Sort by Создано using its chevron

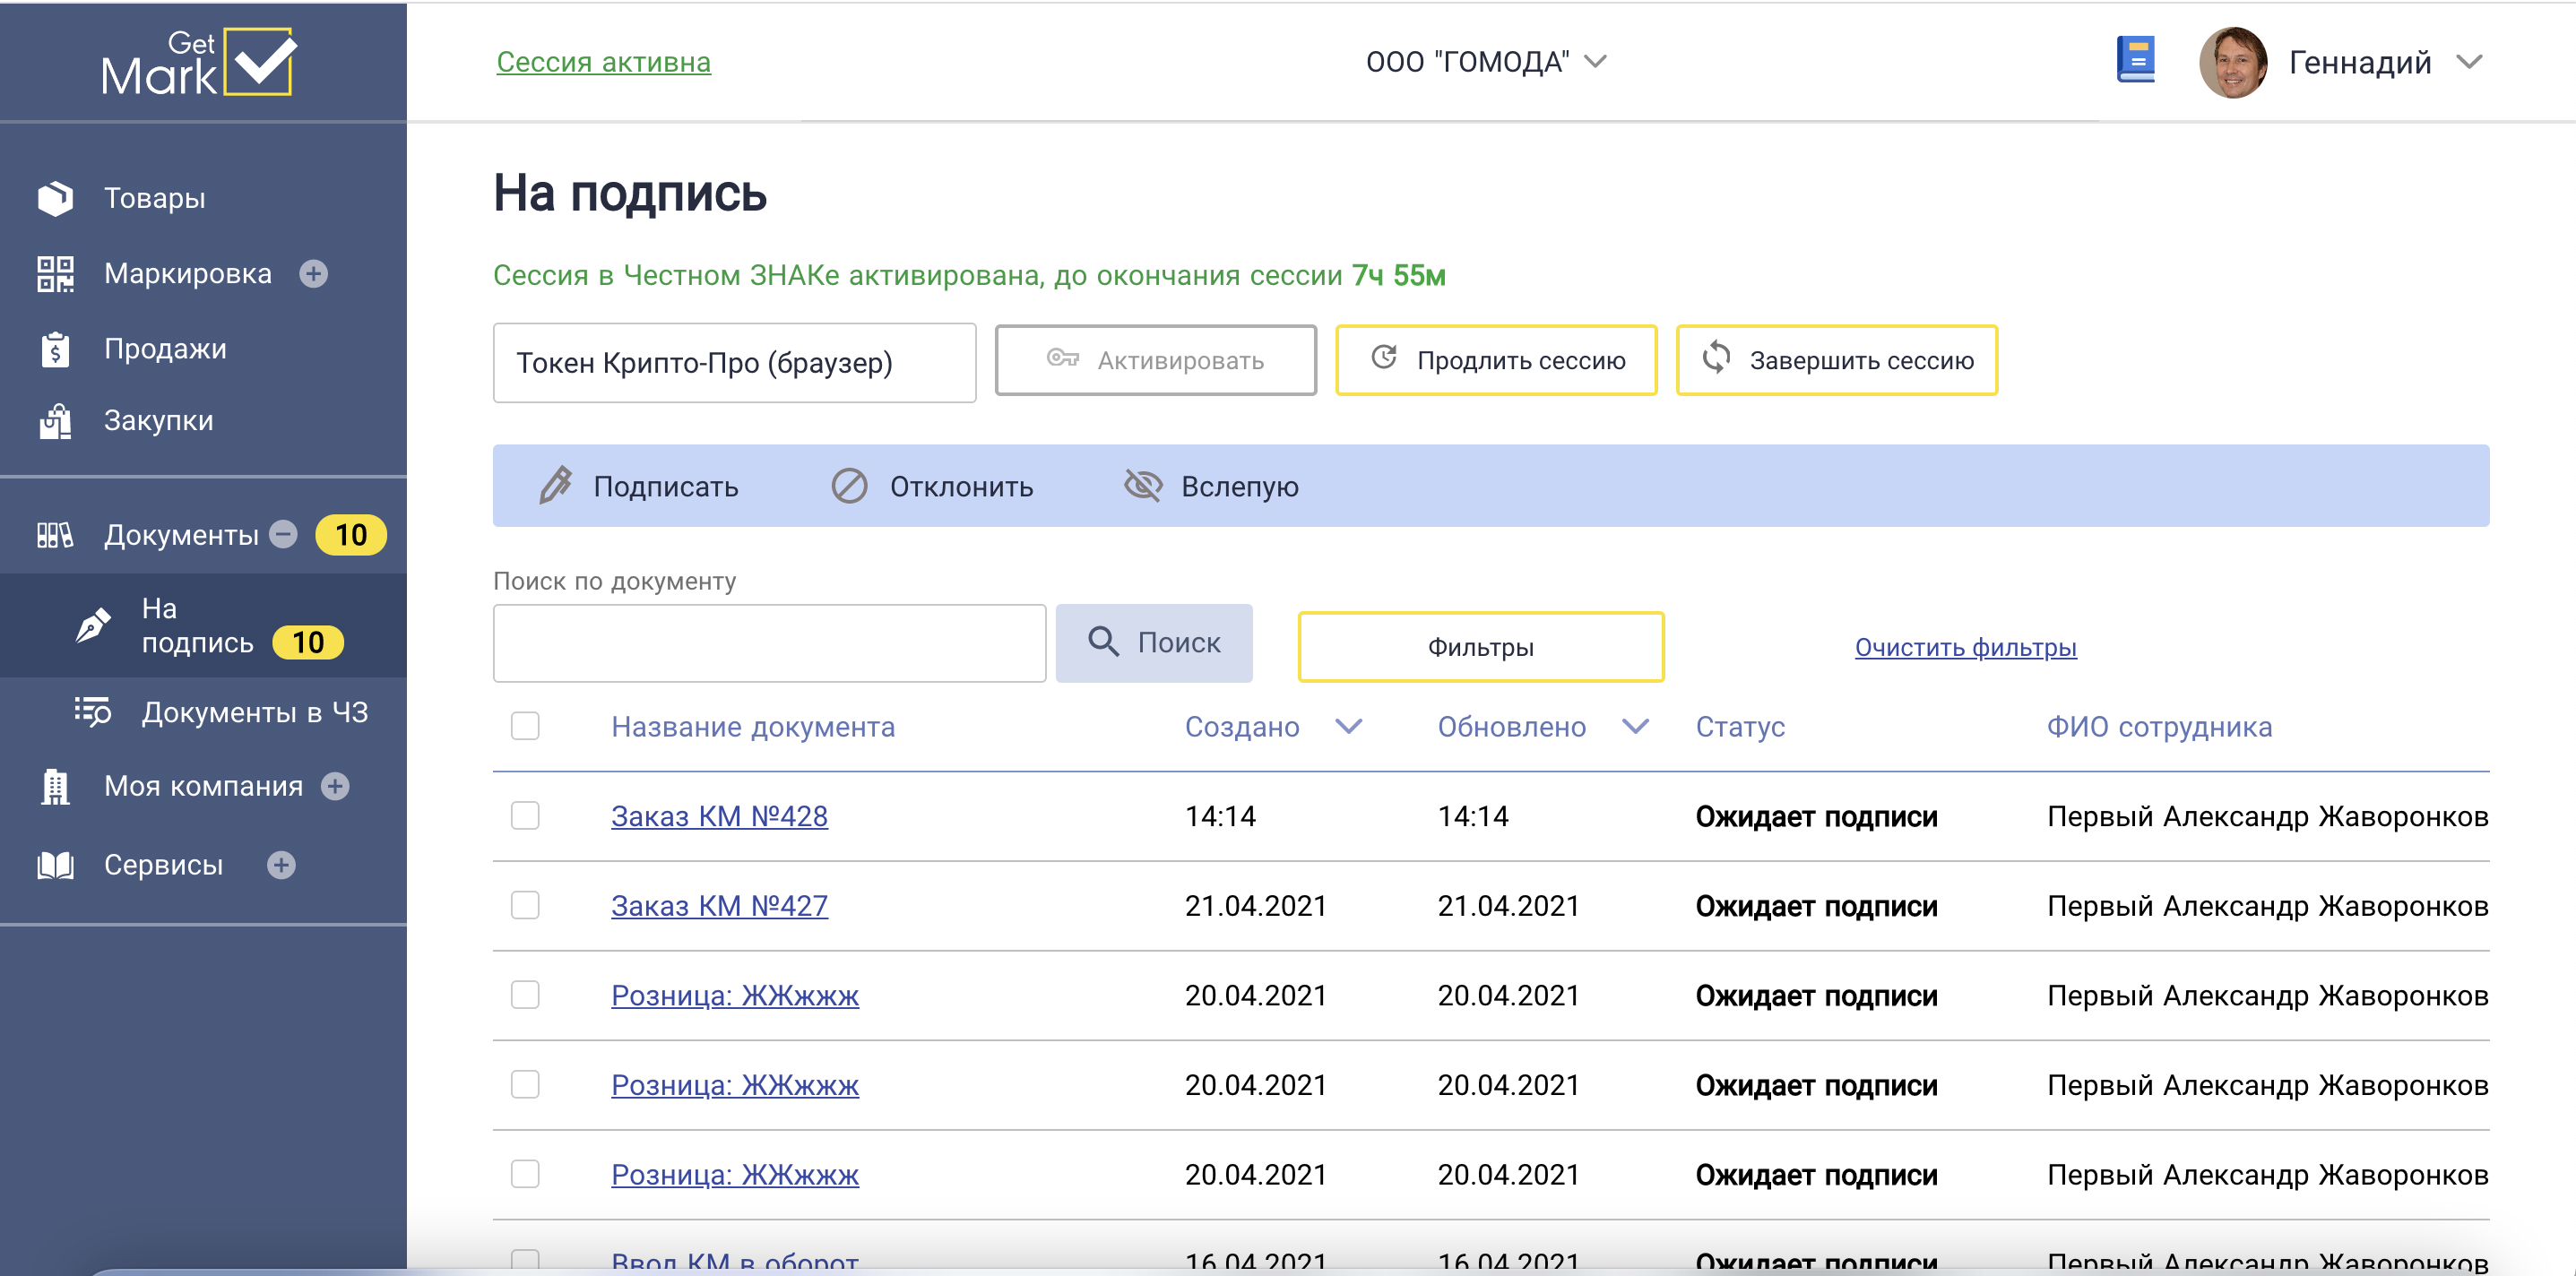(x=1349, y=726)
